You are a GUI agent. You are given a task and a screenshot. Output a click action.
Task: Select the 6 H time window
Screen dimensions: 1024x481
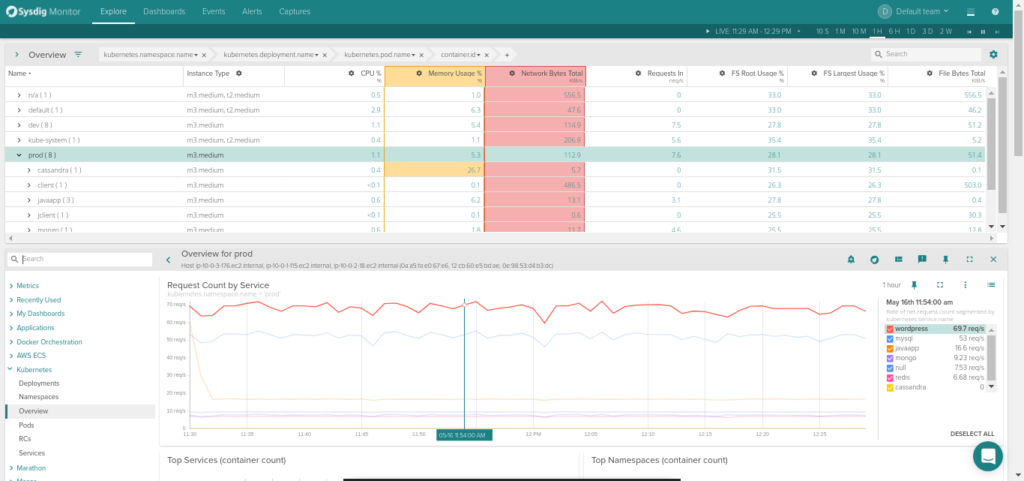[894, 31]
